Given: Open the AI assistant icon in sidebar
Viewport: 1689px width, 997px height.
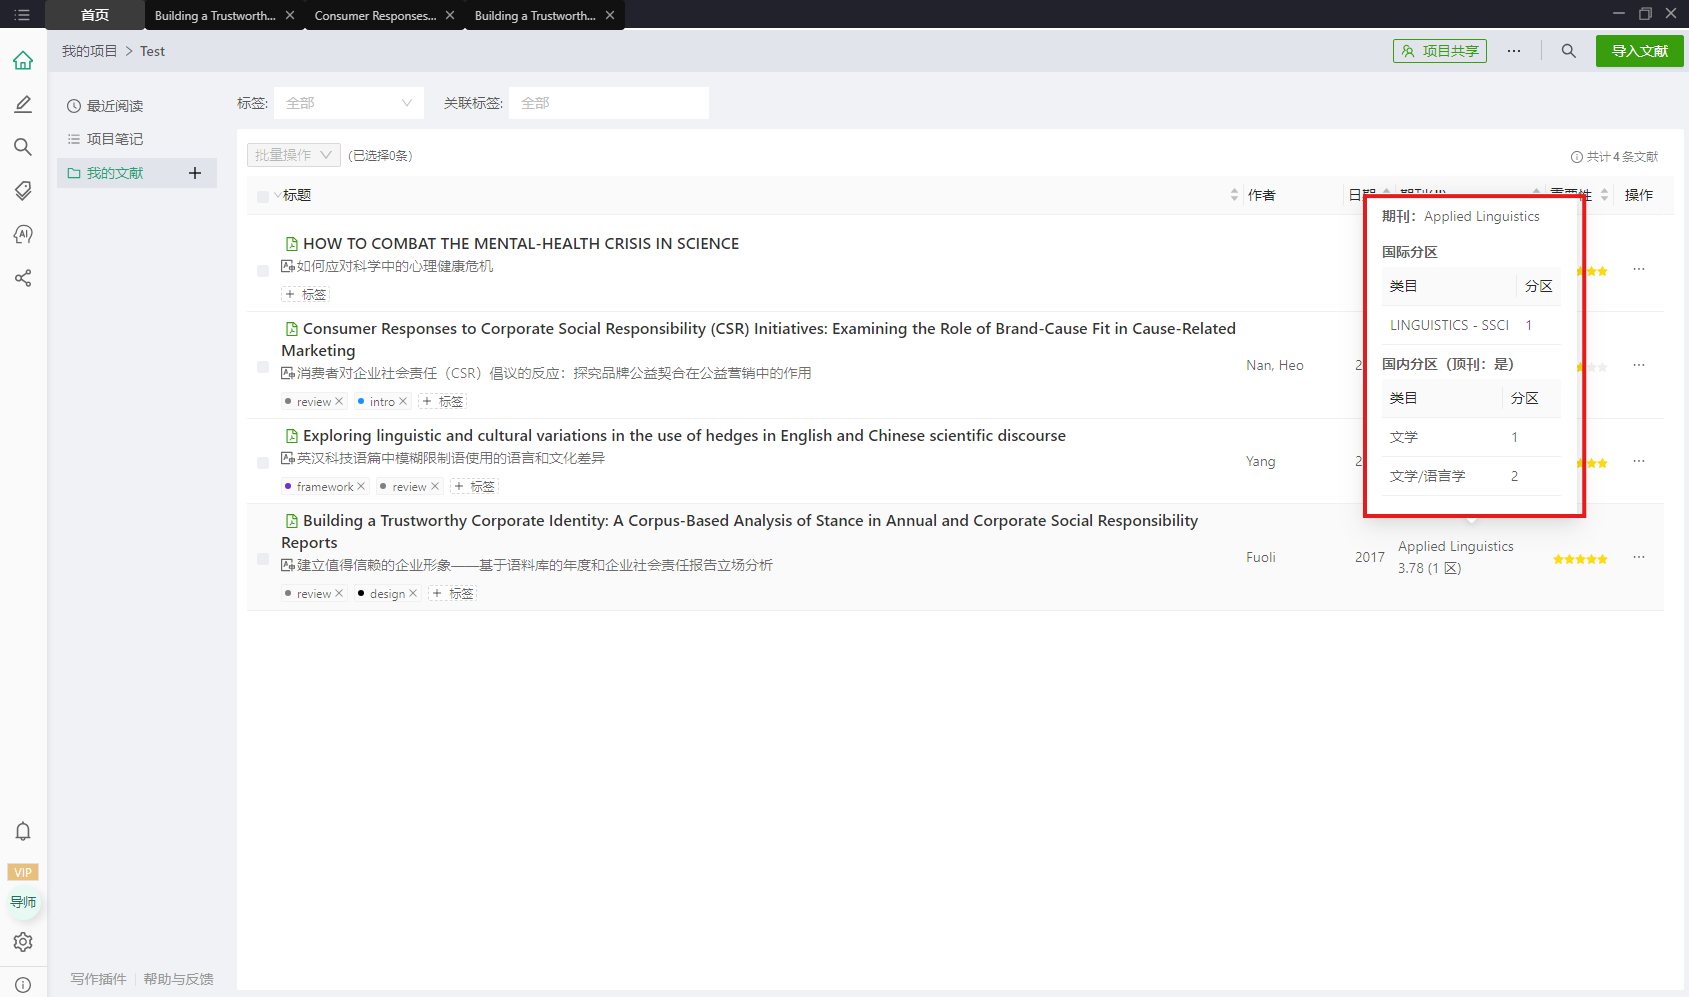Looking at the screenshot, I should (x=23, y=234).
